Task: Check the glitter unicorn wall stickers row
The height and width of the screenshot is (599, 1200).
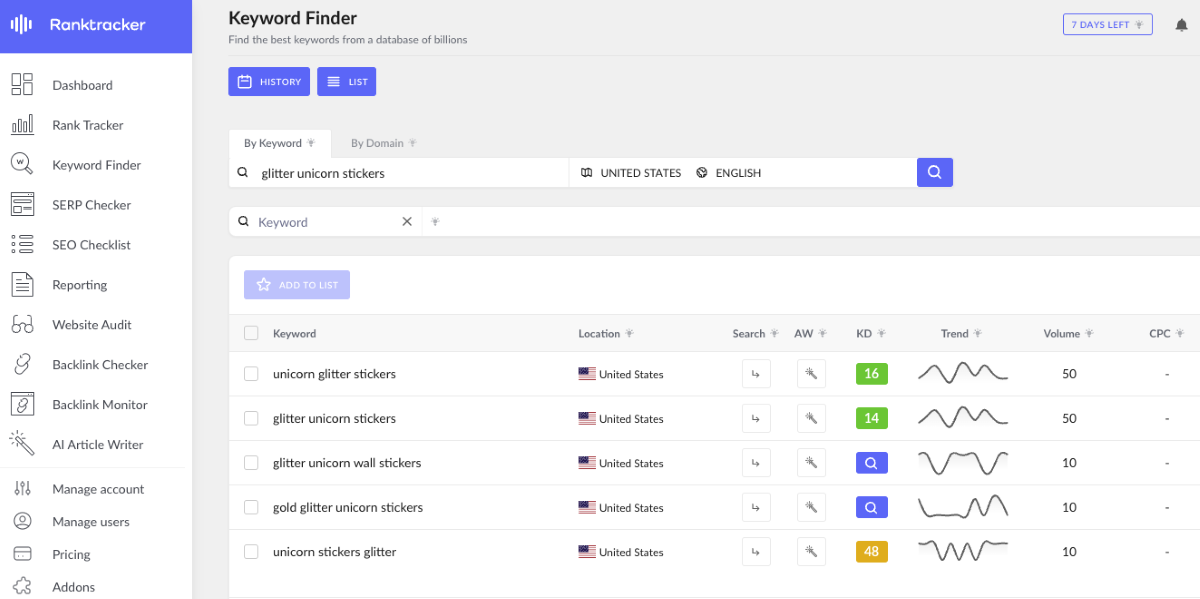Action: (x=251, y=463)
